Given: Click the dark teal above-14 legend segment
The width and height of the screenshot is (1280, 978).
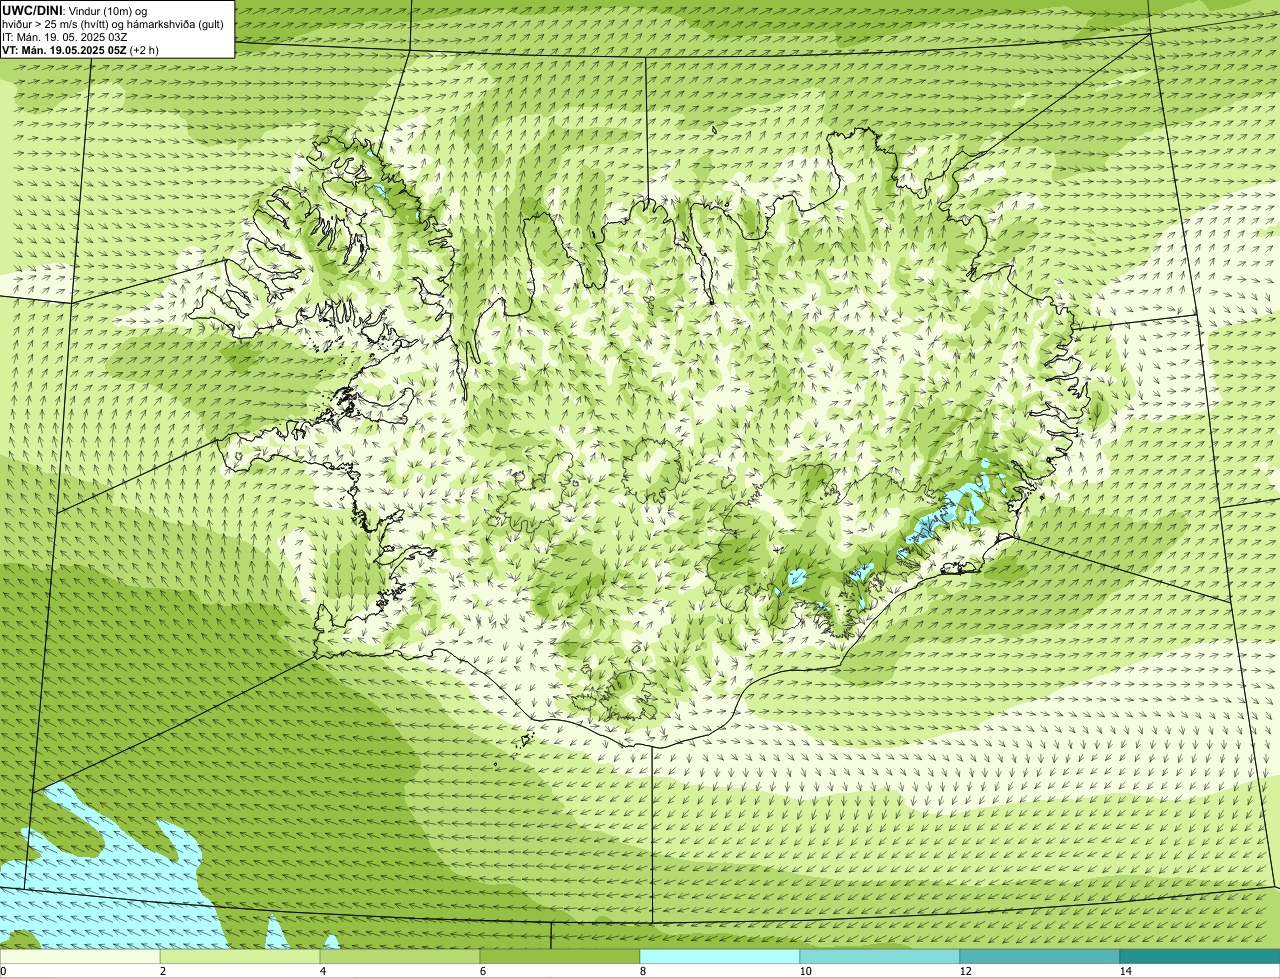Looking at the screenshot, I should tap(1200, 956).
